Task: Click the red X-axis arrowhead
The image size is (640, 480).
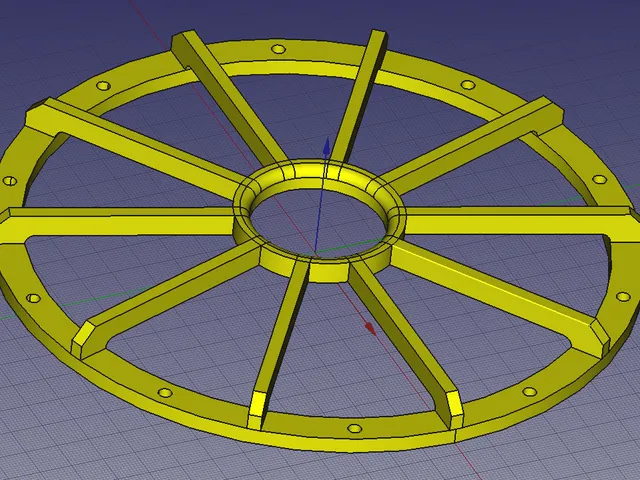Action: pyautogui.click(x=370, y=328)
